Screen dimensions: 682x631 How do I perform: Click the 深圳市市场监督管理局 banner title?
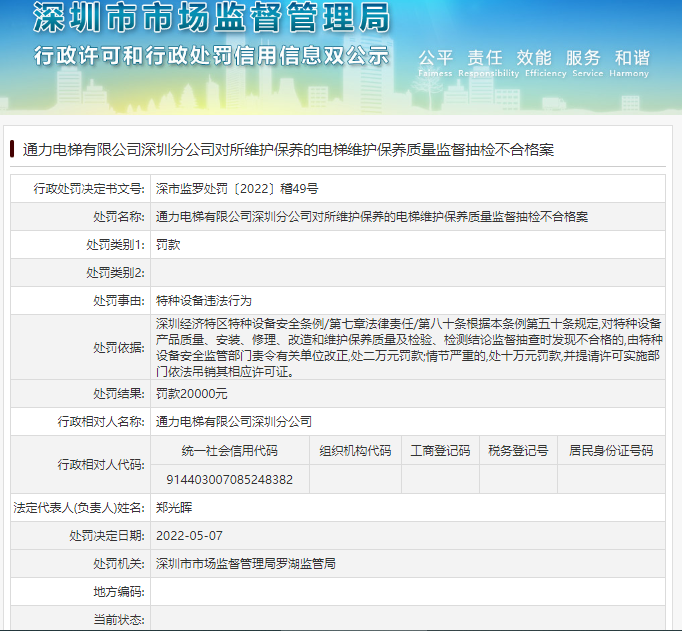(x=212, y=17)
